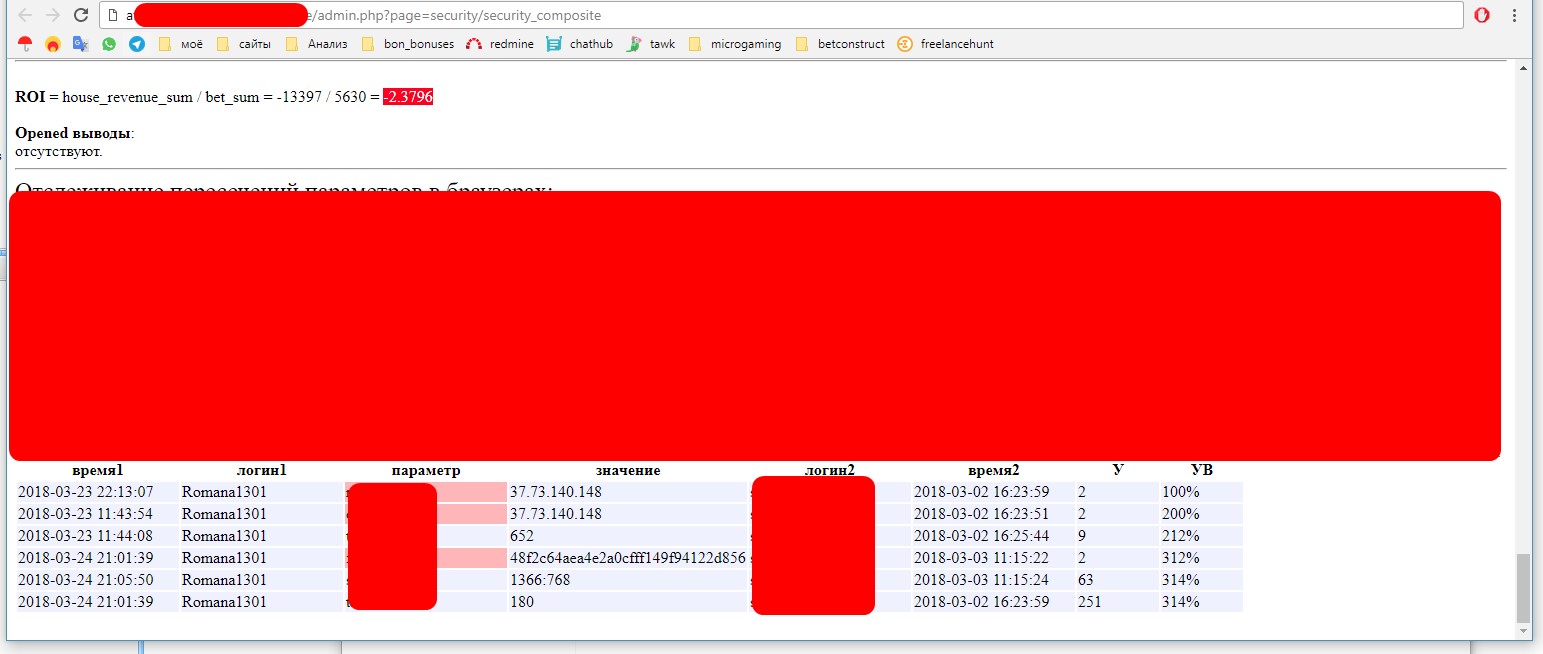Click the hash value 48f2c64aea4e2a0cfff149f94122d856
The image size is (1543, 654).
click(x=627, y=558)
